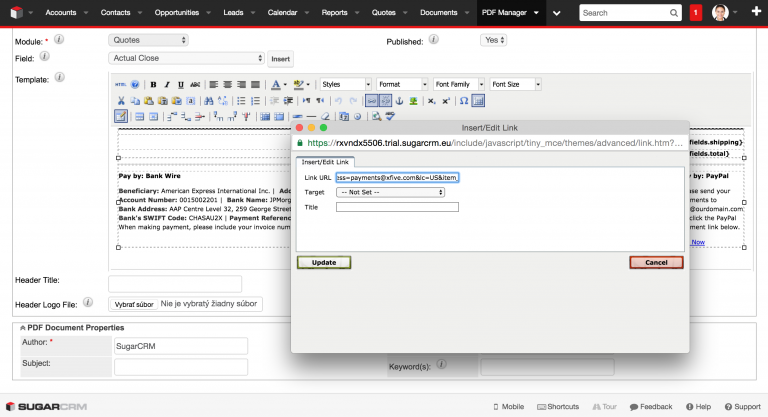Toggle bold formatting in template editor

click(x=153, y=84)
